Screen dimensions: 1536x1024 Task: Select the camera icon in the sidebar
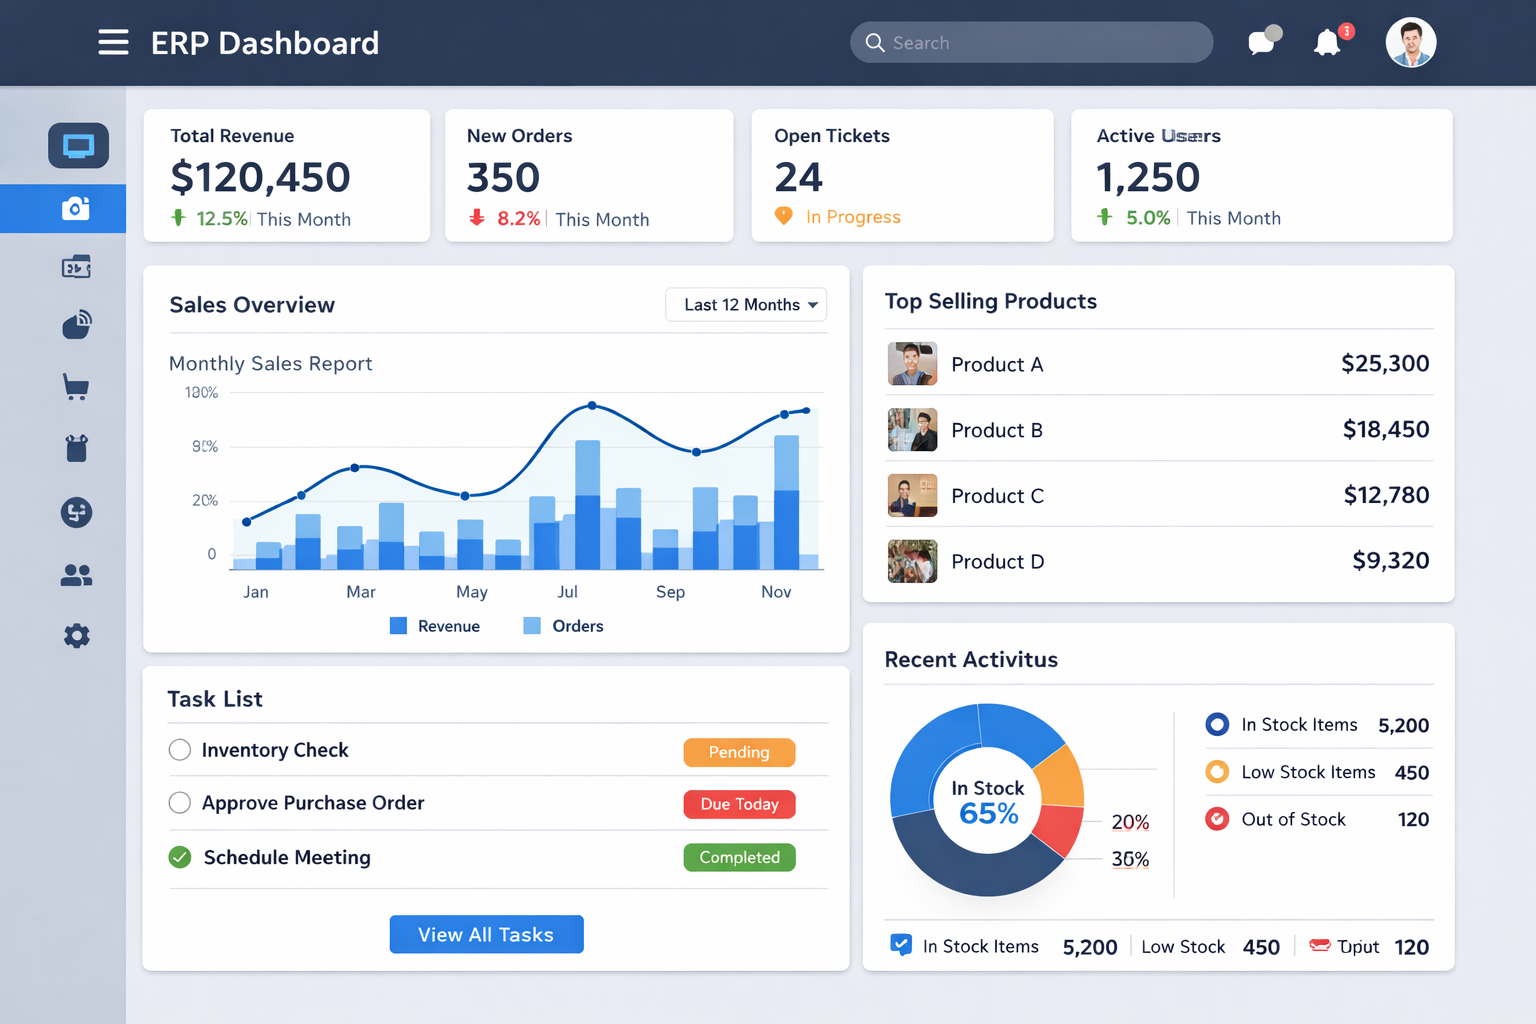[x=78, y=208]
